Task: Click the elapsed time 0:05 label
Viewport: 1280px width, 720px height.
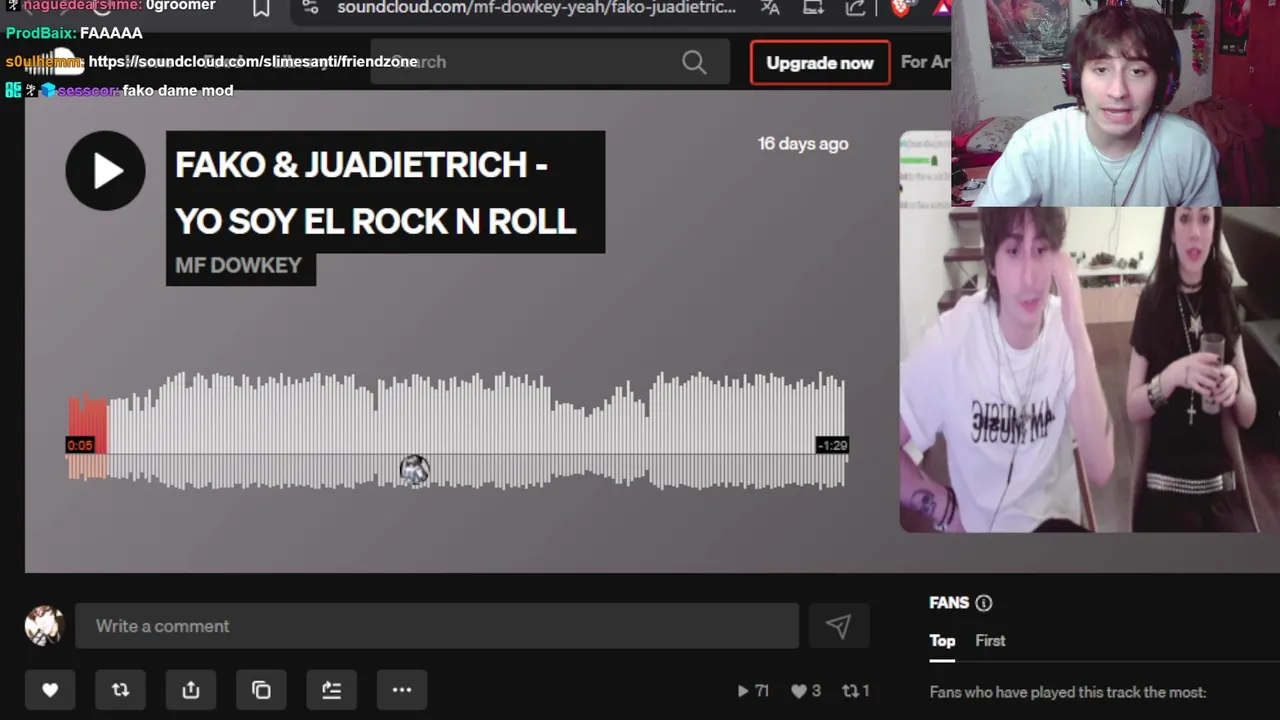Action: [x=80, y=445]
